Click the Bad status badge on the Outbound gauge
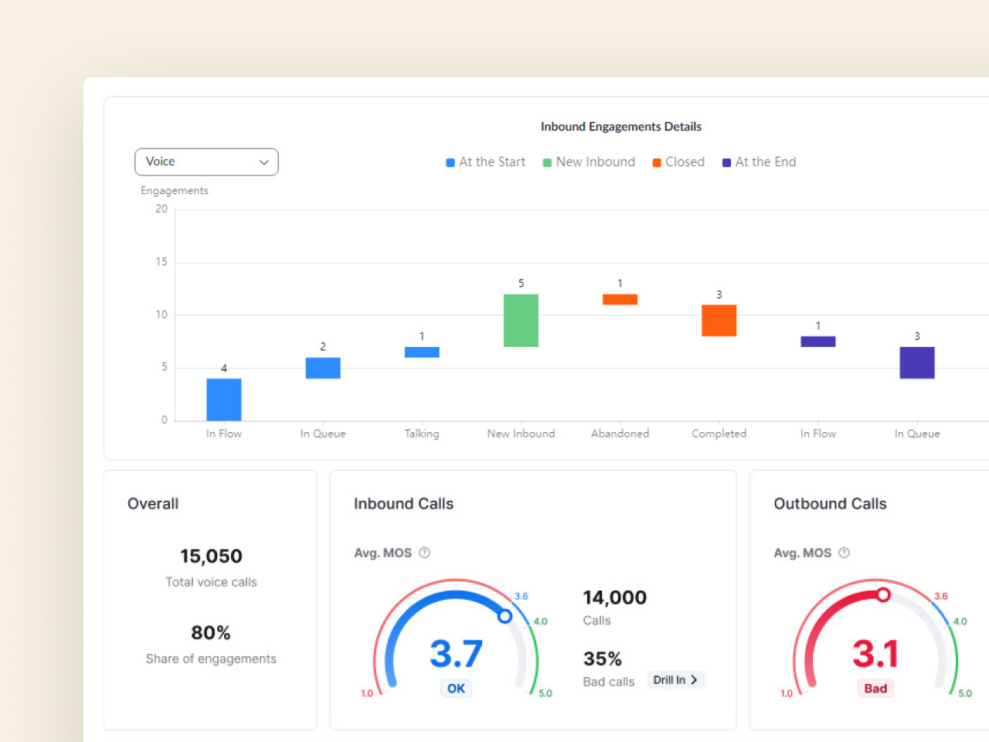 875,688
